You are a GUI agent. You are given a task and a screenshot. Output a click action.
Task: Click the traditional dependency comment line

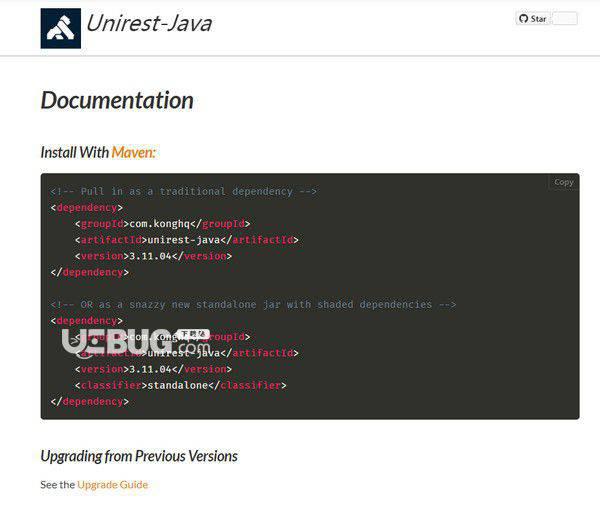coord(184,191)
